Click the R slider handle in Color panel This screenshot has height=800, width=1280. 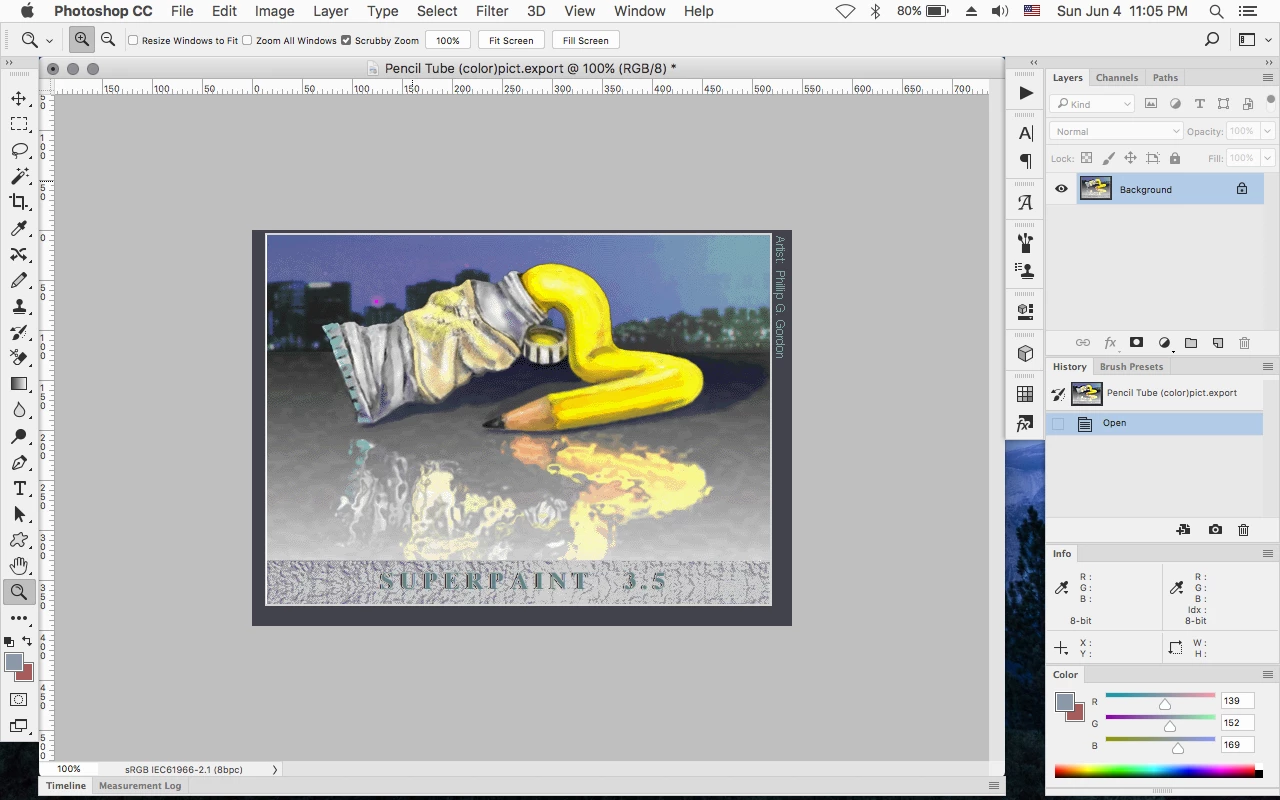point(1165,704)
